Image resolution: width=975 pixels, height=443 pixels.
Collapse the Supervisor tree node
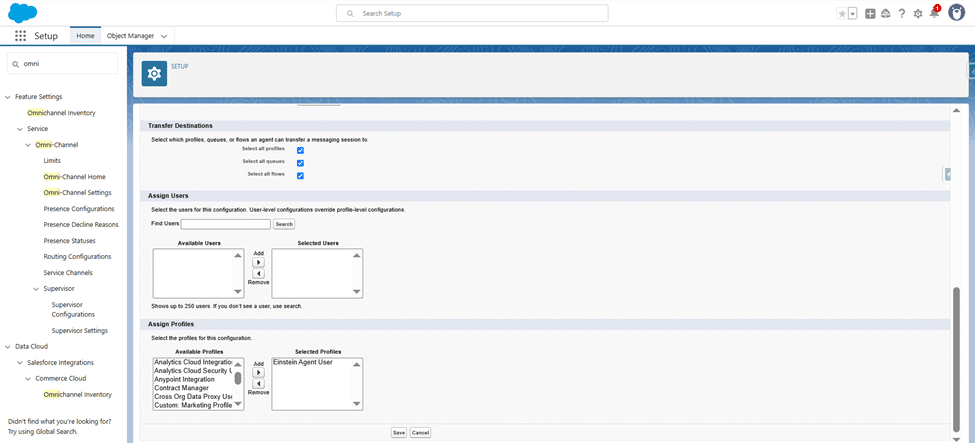36,289
